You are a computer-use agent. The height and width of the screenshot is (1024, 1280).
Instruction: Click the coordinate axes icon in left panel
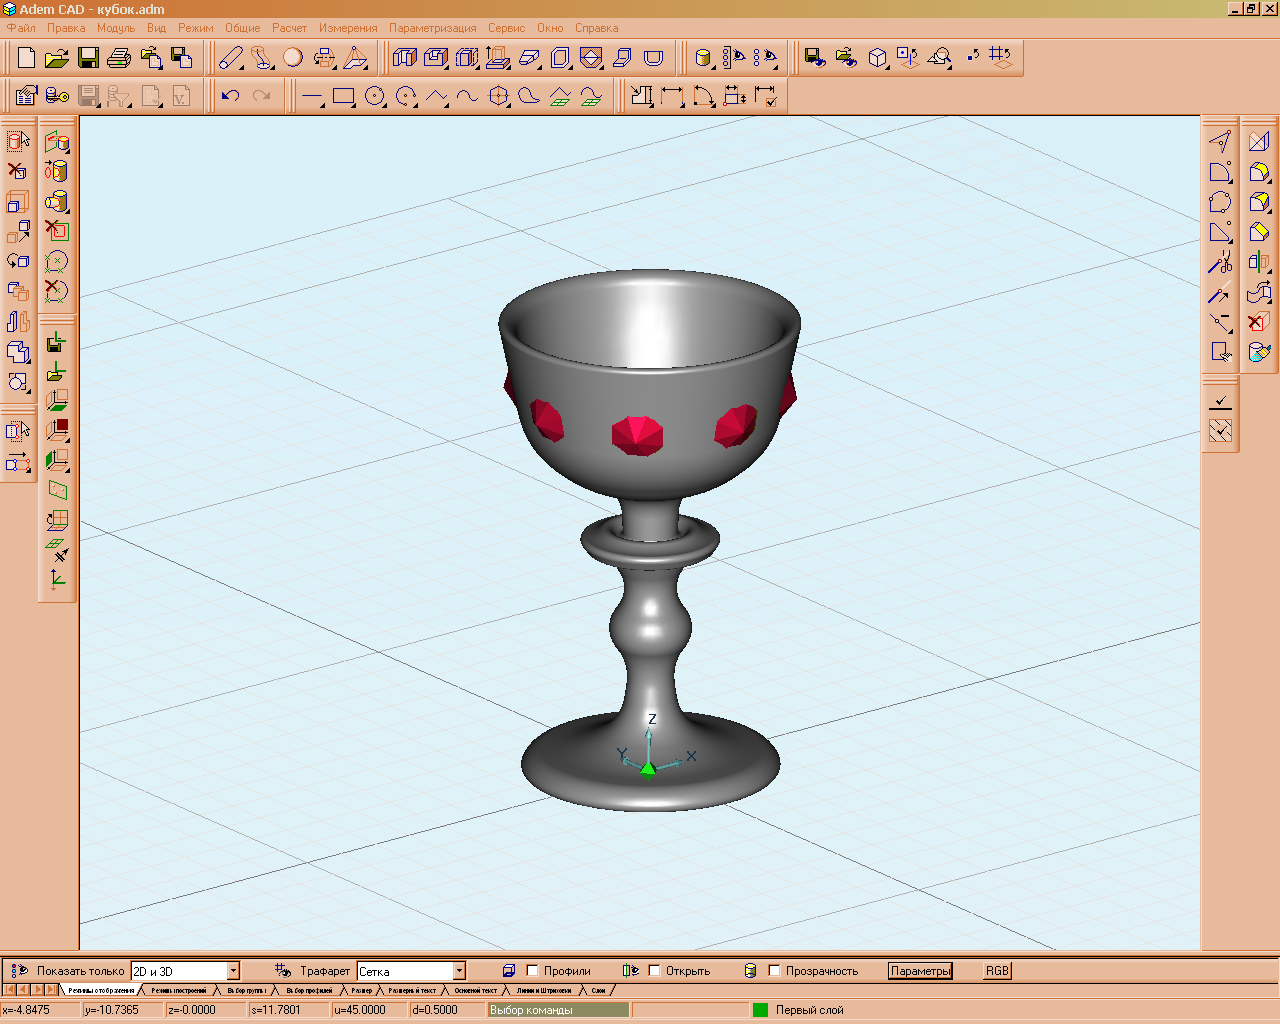57,579
